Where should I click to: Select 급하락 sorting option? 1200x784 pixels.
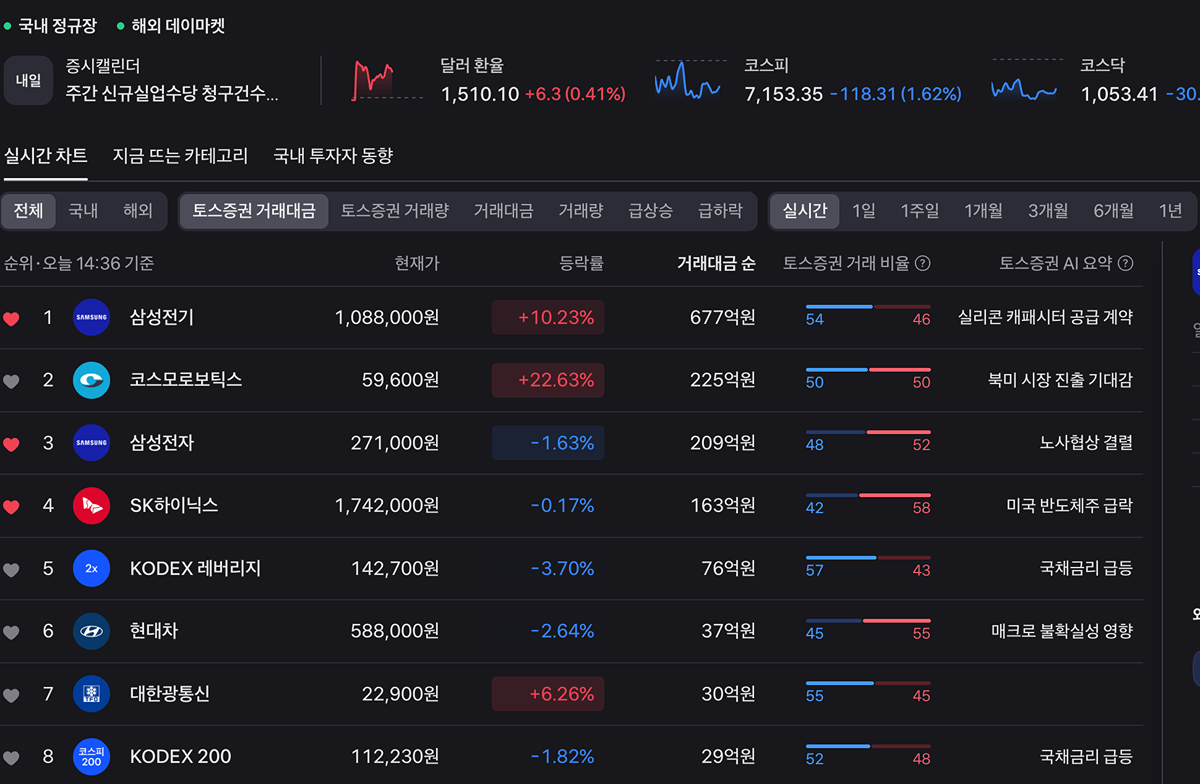pos(721,211)
